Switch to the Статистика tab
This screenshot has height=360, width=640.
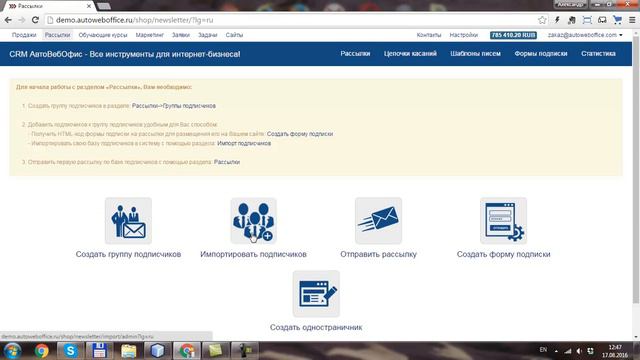tap(598, 53)
